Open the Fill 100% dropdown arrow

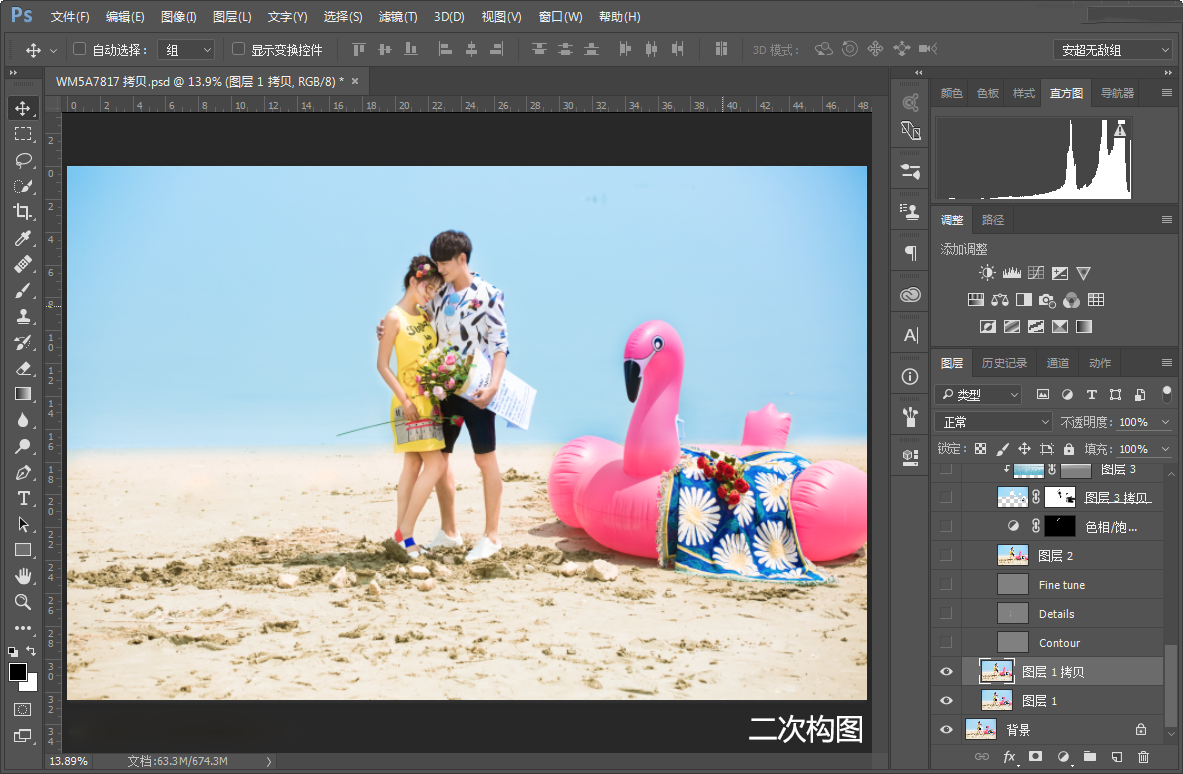1165,449
